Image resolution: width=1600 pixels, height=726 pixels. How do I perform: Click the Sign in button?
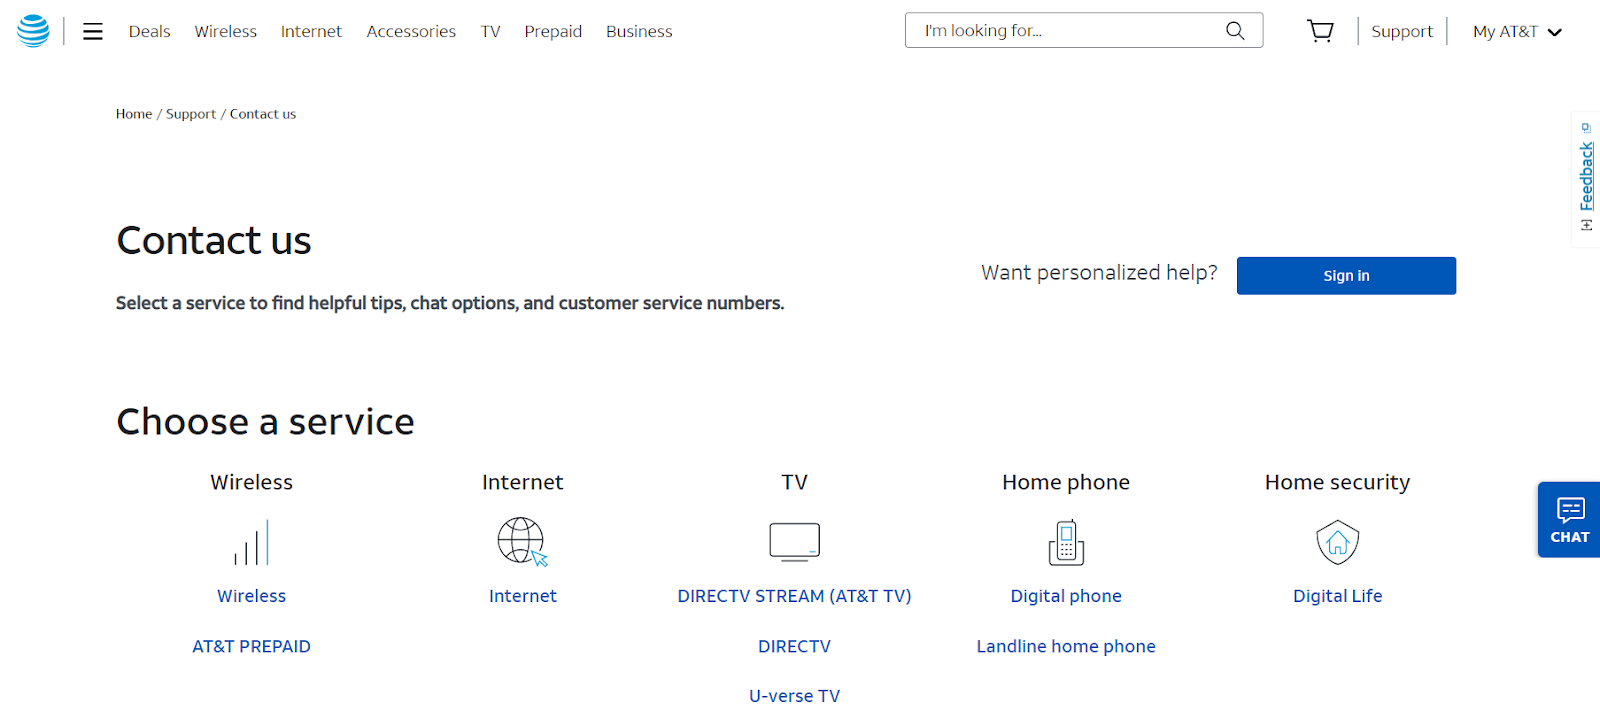(x=1346, y=276)
